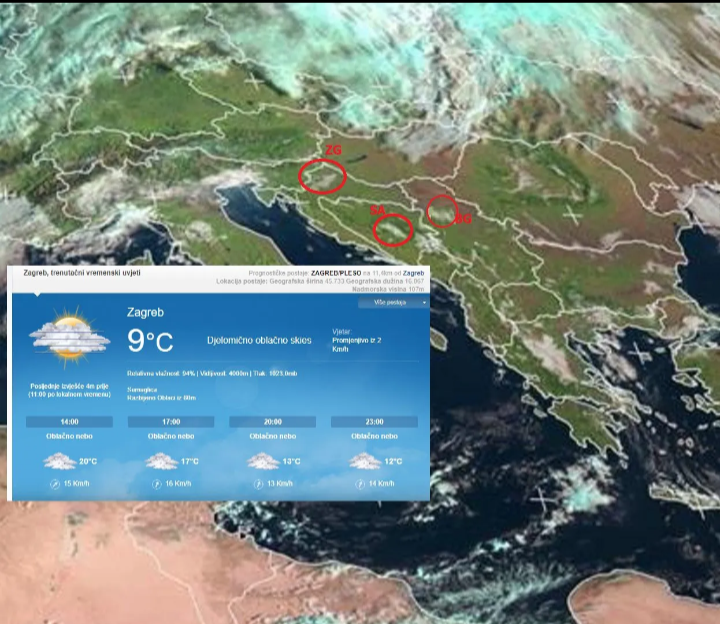Select the 17:00 forecast time header

tap(171, 422)
